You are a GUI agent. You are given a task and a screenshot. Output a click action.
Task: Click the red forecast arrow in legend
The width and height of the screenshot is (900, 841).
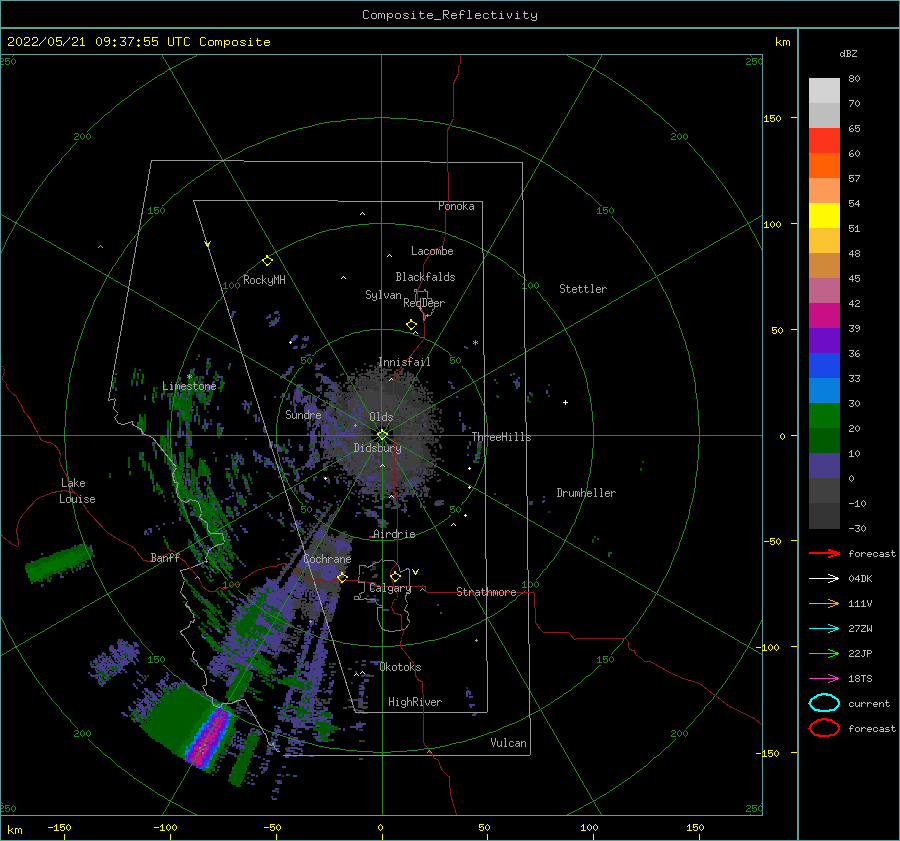824,553
